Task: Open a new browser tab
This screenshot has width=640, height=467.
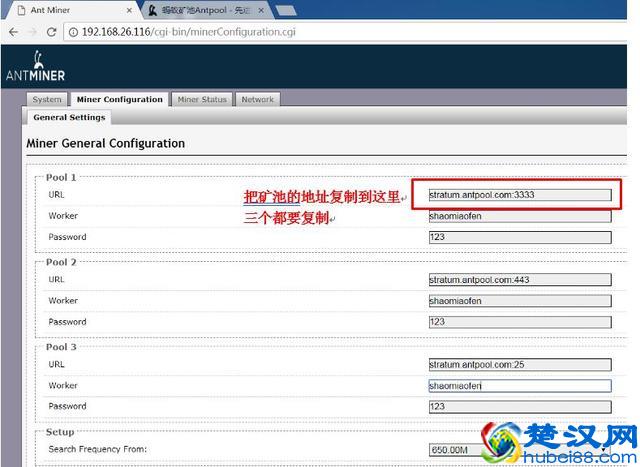Action: click(286, 10)
